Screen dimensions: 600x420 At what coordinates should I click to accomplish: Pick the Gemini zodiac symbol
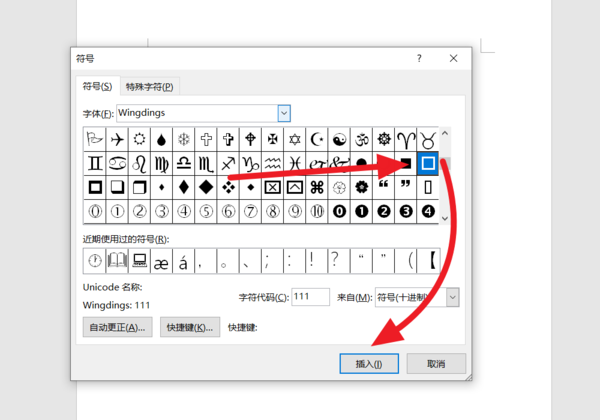coord(95,164)
